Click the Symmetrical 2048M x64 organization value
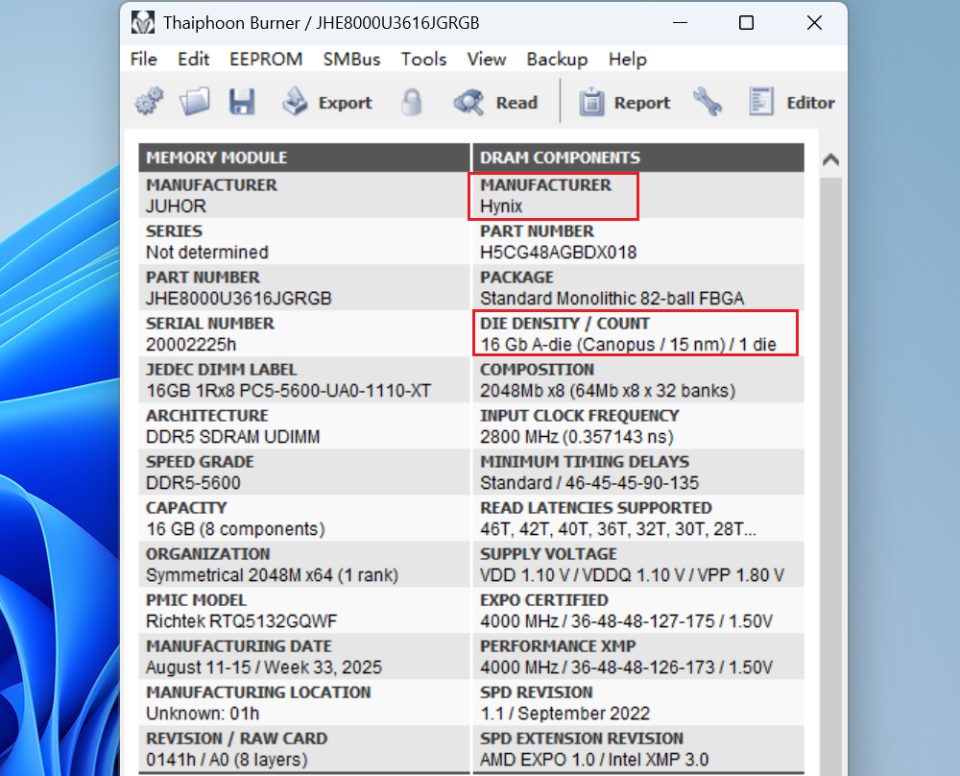 point(272,575)
